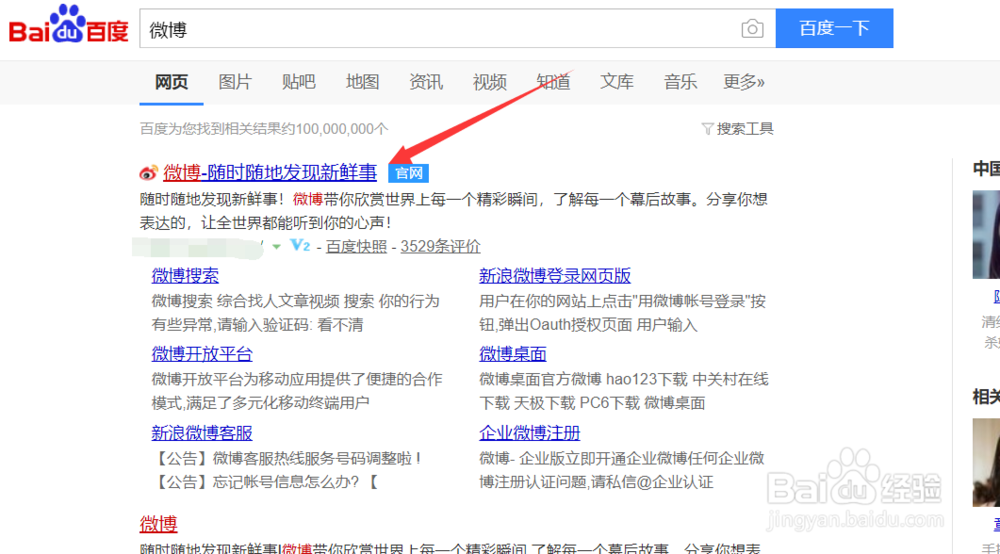Switch to the 贴吧 tab
Viewport: 1000px width, 554px height.
click(298, 82)
